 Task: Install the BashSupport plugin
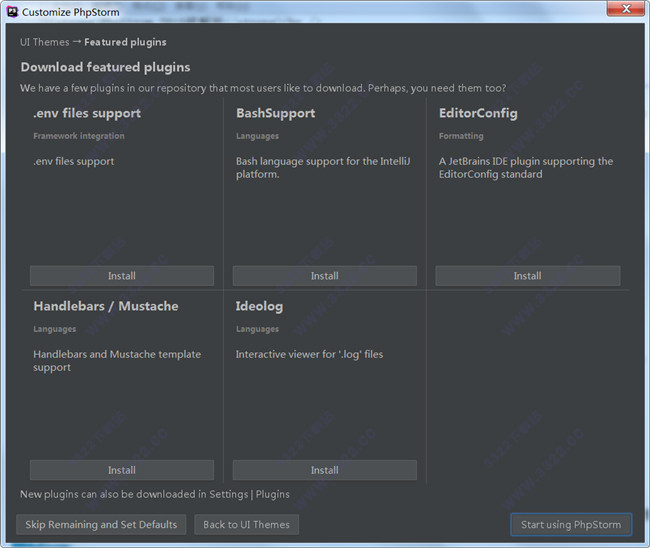[x=325, y=276]
